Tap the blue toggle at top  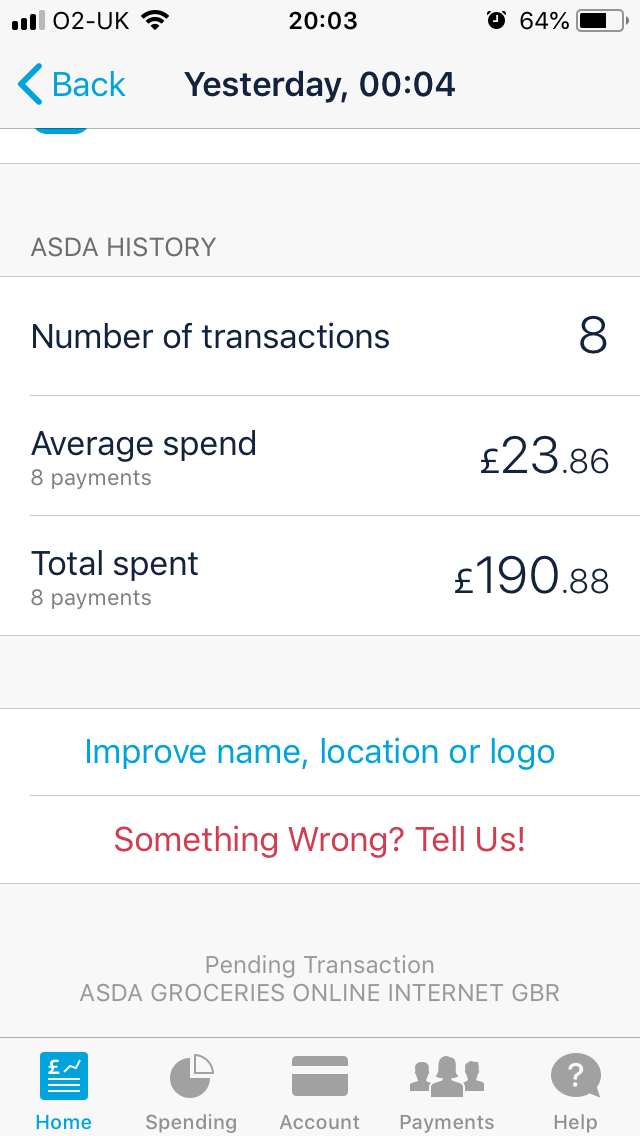pyautogui.click(x=61, y=131)
